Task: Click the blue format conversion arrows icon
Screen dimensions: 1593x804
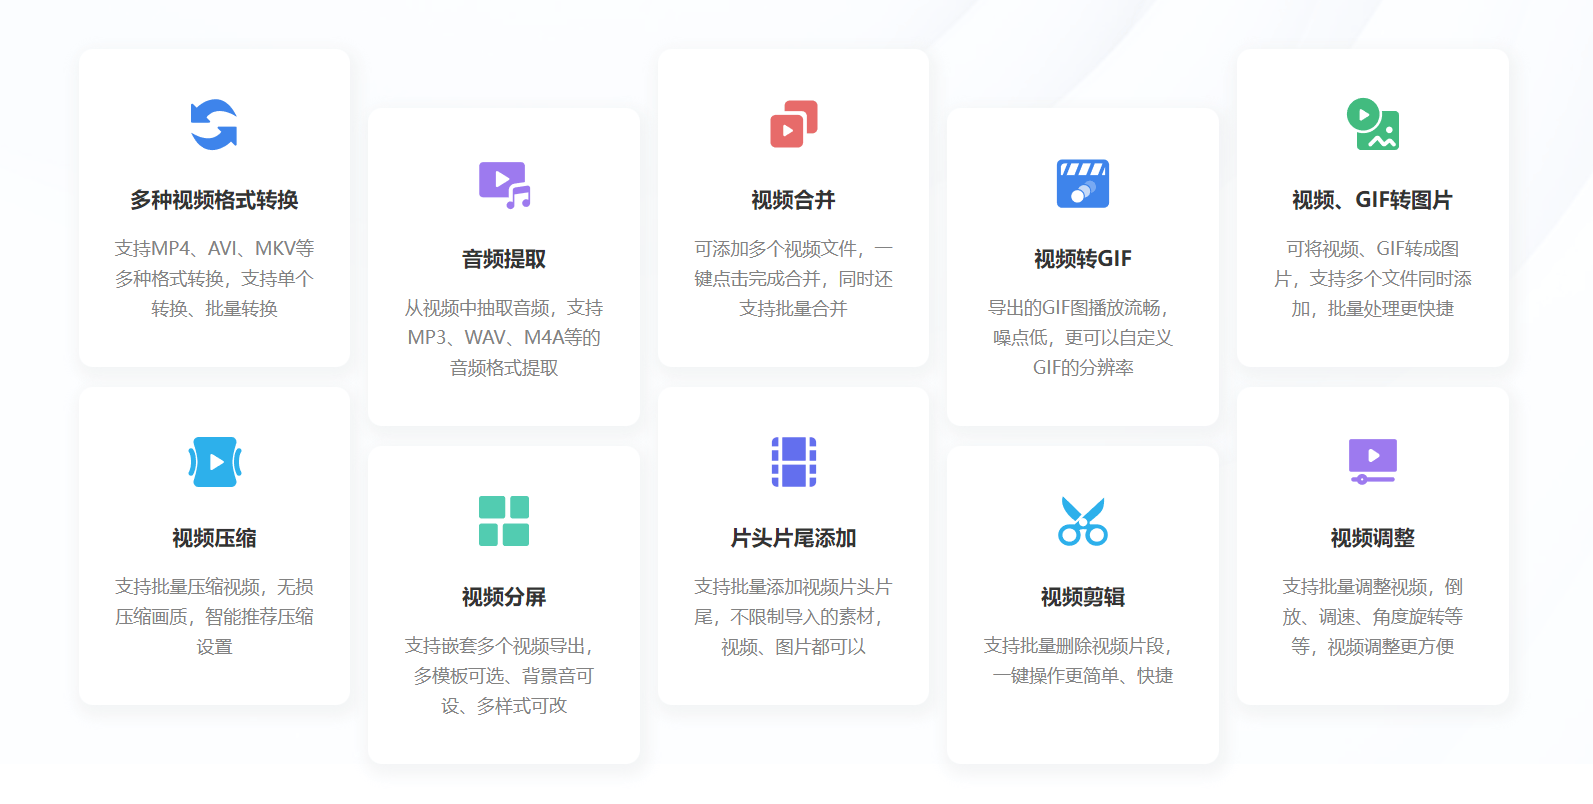Action: [x=214, y=124]
